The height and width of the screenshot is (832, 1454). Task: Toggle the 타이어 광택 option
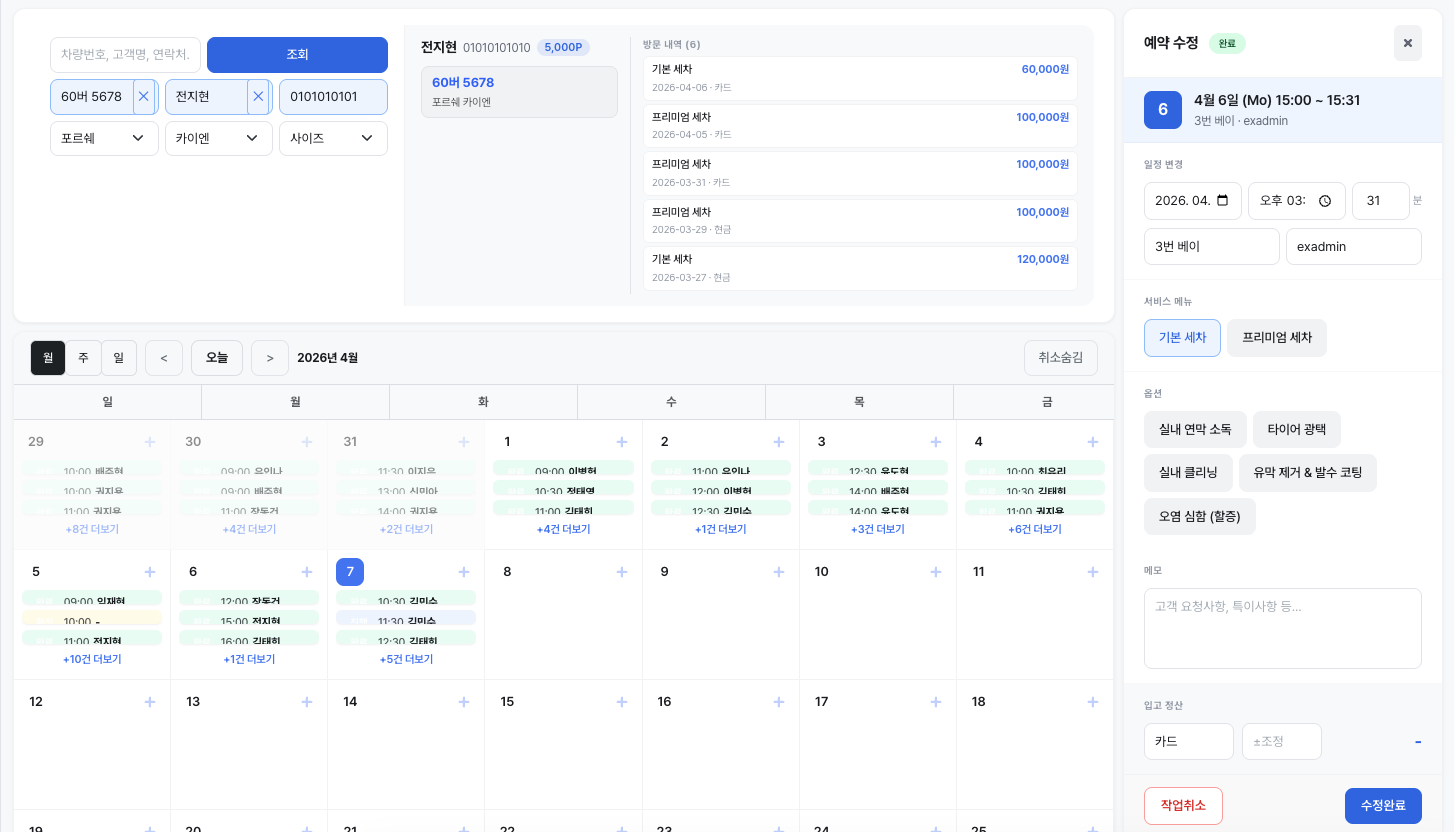pyautogui.click(x=1296, y=429)
